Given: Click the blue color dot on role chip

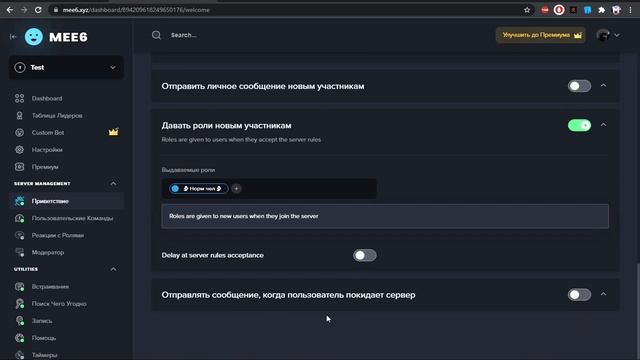Looking at the screenshot, I should tap(175, 189).
